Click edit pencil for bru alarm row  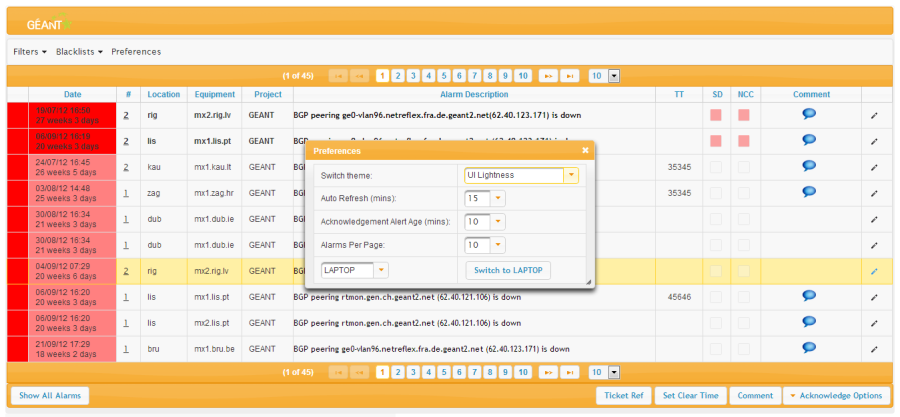[874, 349]
